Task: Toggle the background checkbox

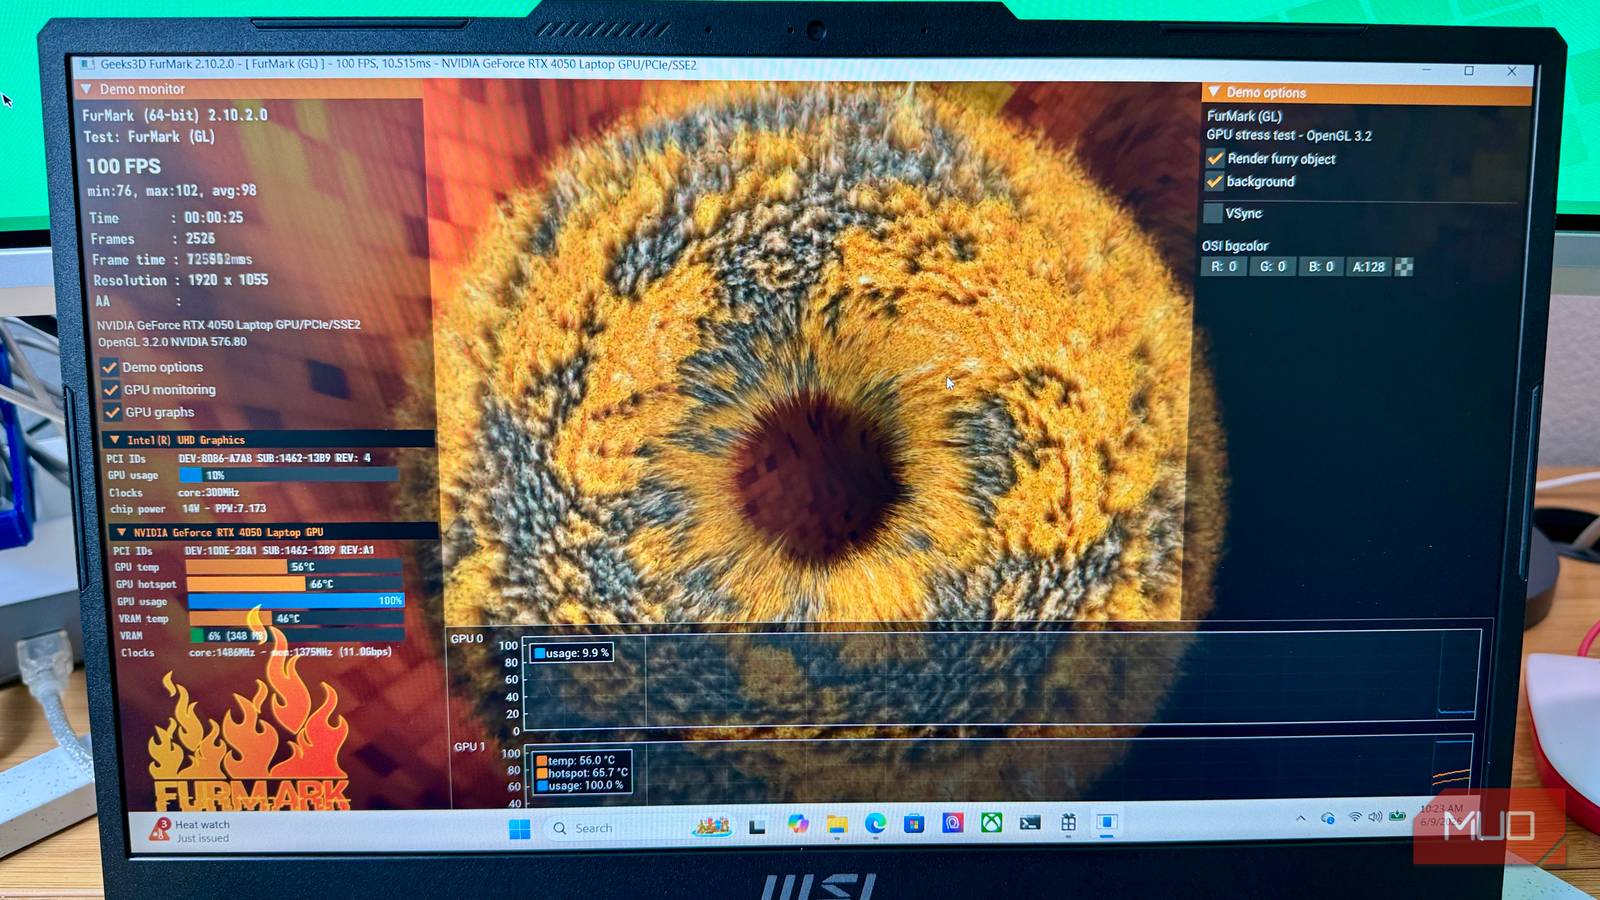Action: point(1215,182)
